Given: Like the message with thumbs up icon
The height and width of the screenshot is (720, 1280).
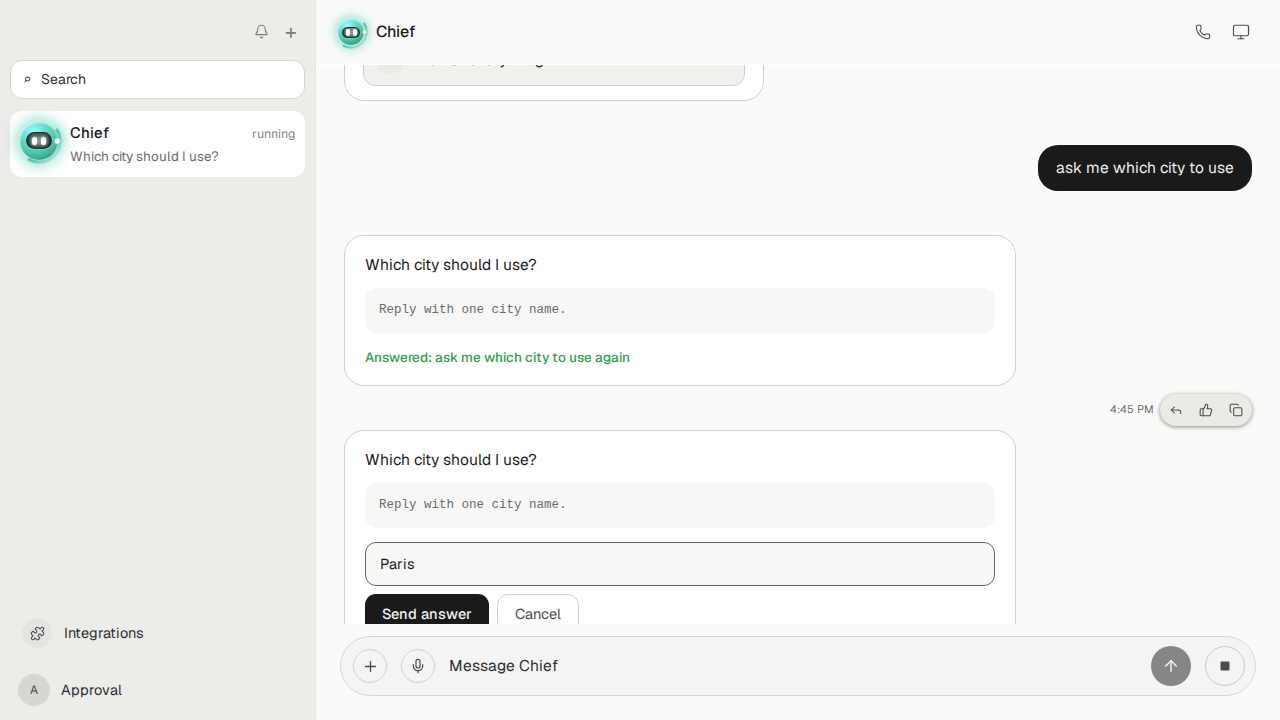Looking at the screenshot, I should point(1206,410).
